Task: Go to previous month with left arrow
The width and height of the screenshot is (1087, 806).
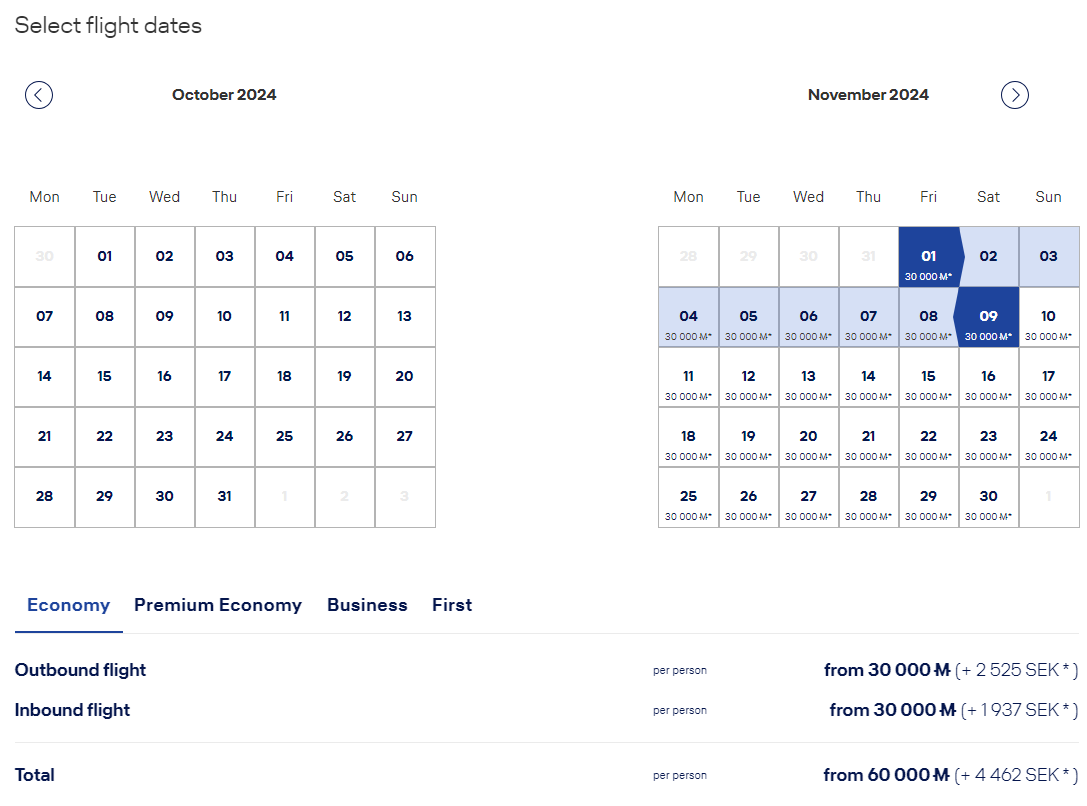Action: coord(39,95)
